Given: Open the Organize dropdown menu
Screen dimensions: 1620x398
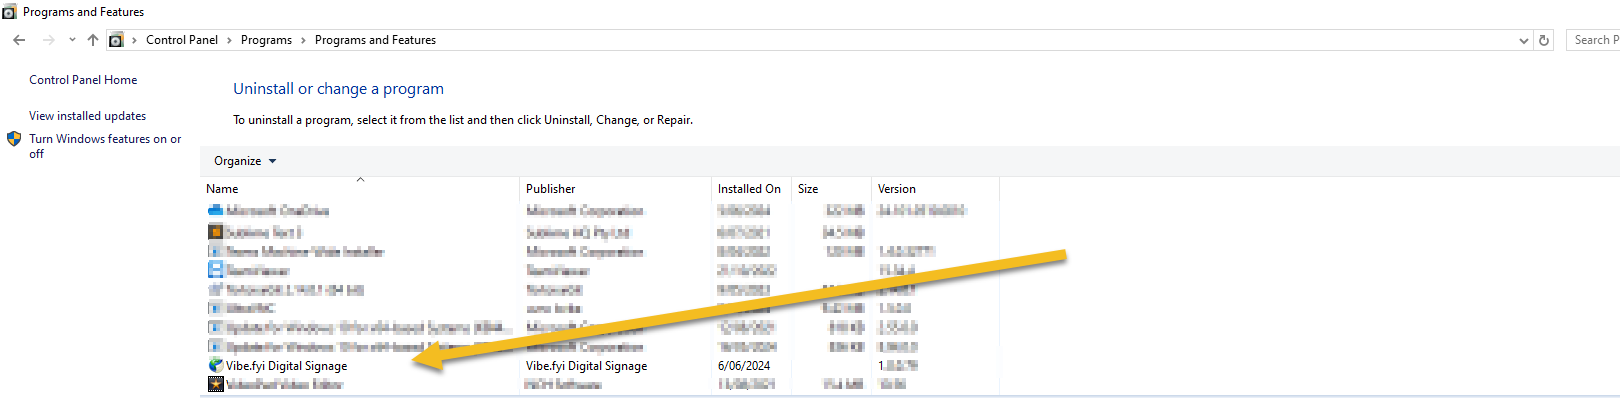Looking at the screenshot, I should coord(245,161).
